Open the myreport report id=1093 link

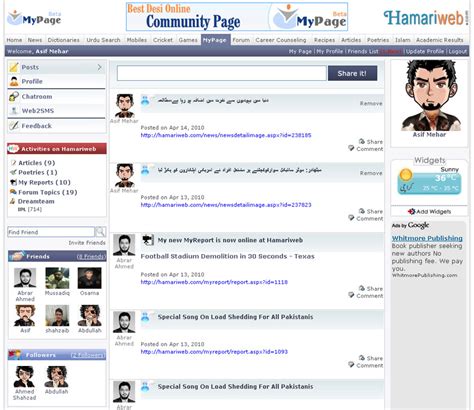(214, 352)
